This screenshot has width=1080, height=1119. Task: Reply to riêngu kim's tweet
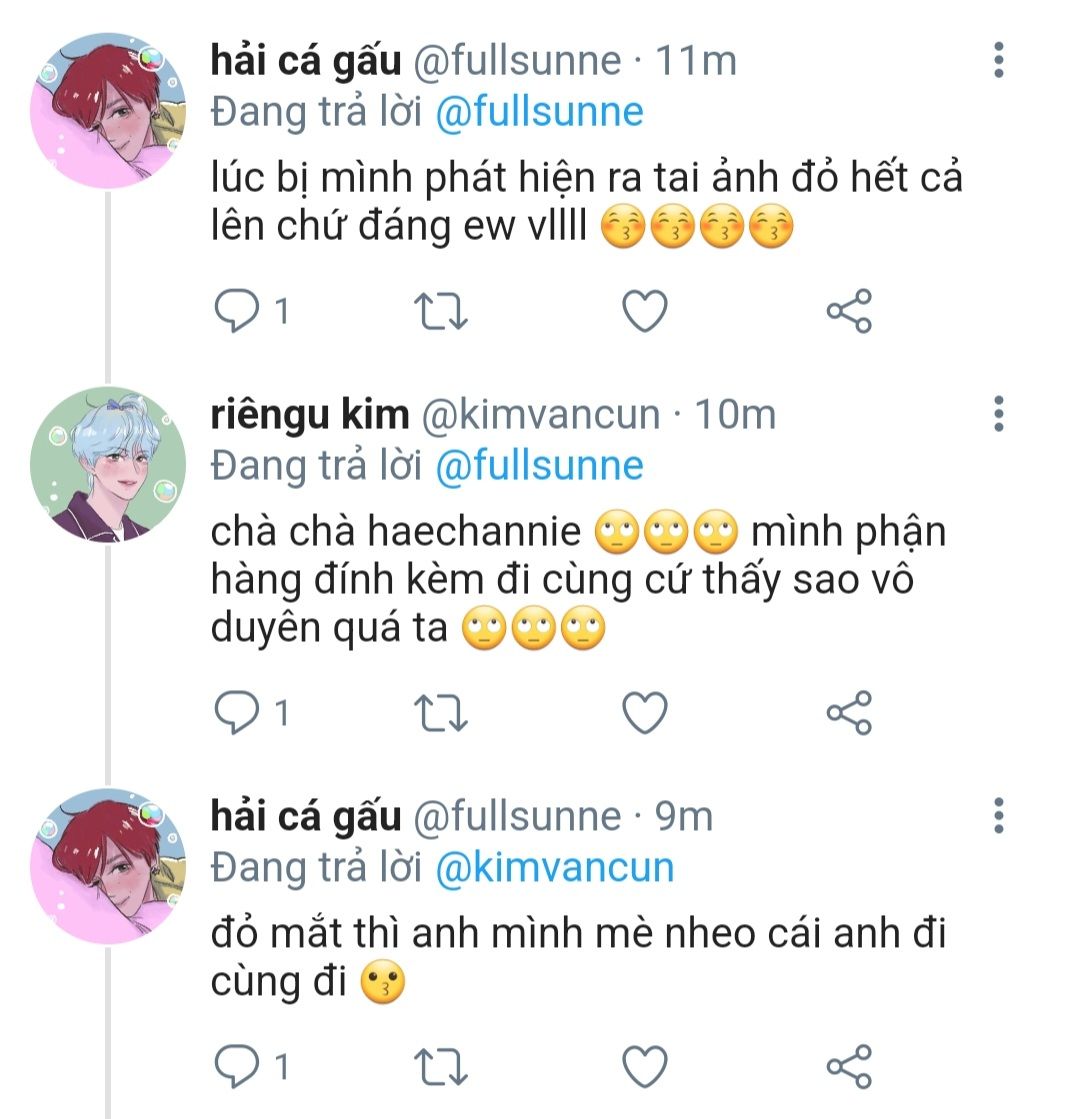click(238, 713)
